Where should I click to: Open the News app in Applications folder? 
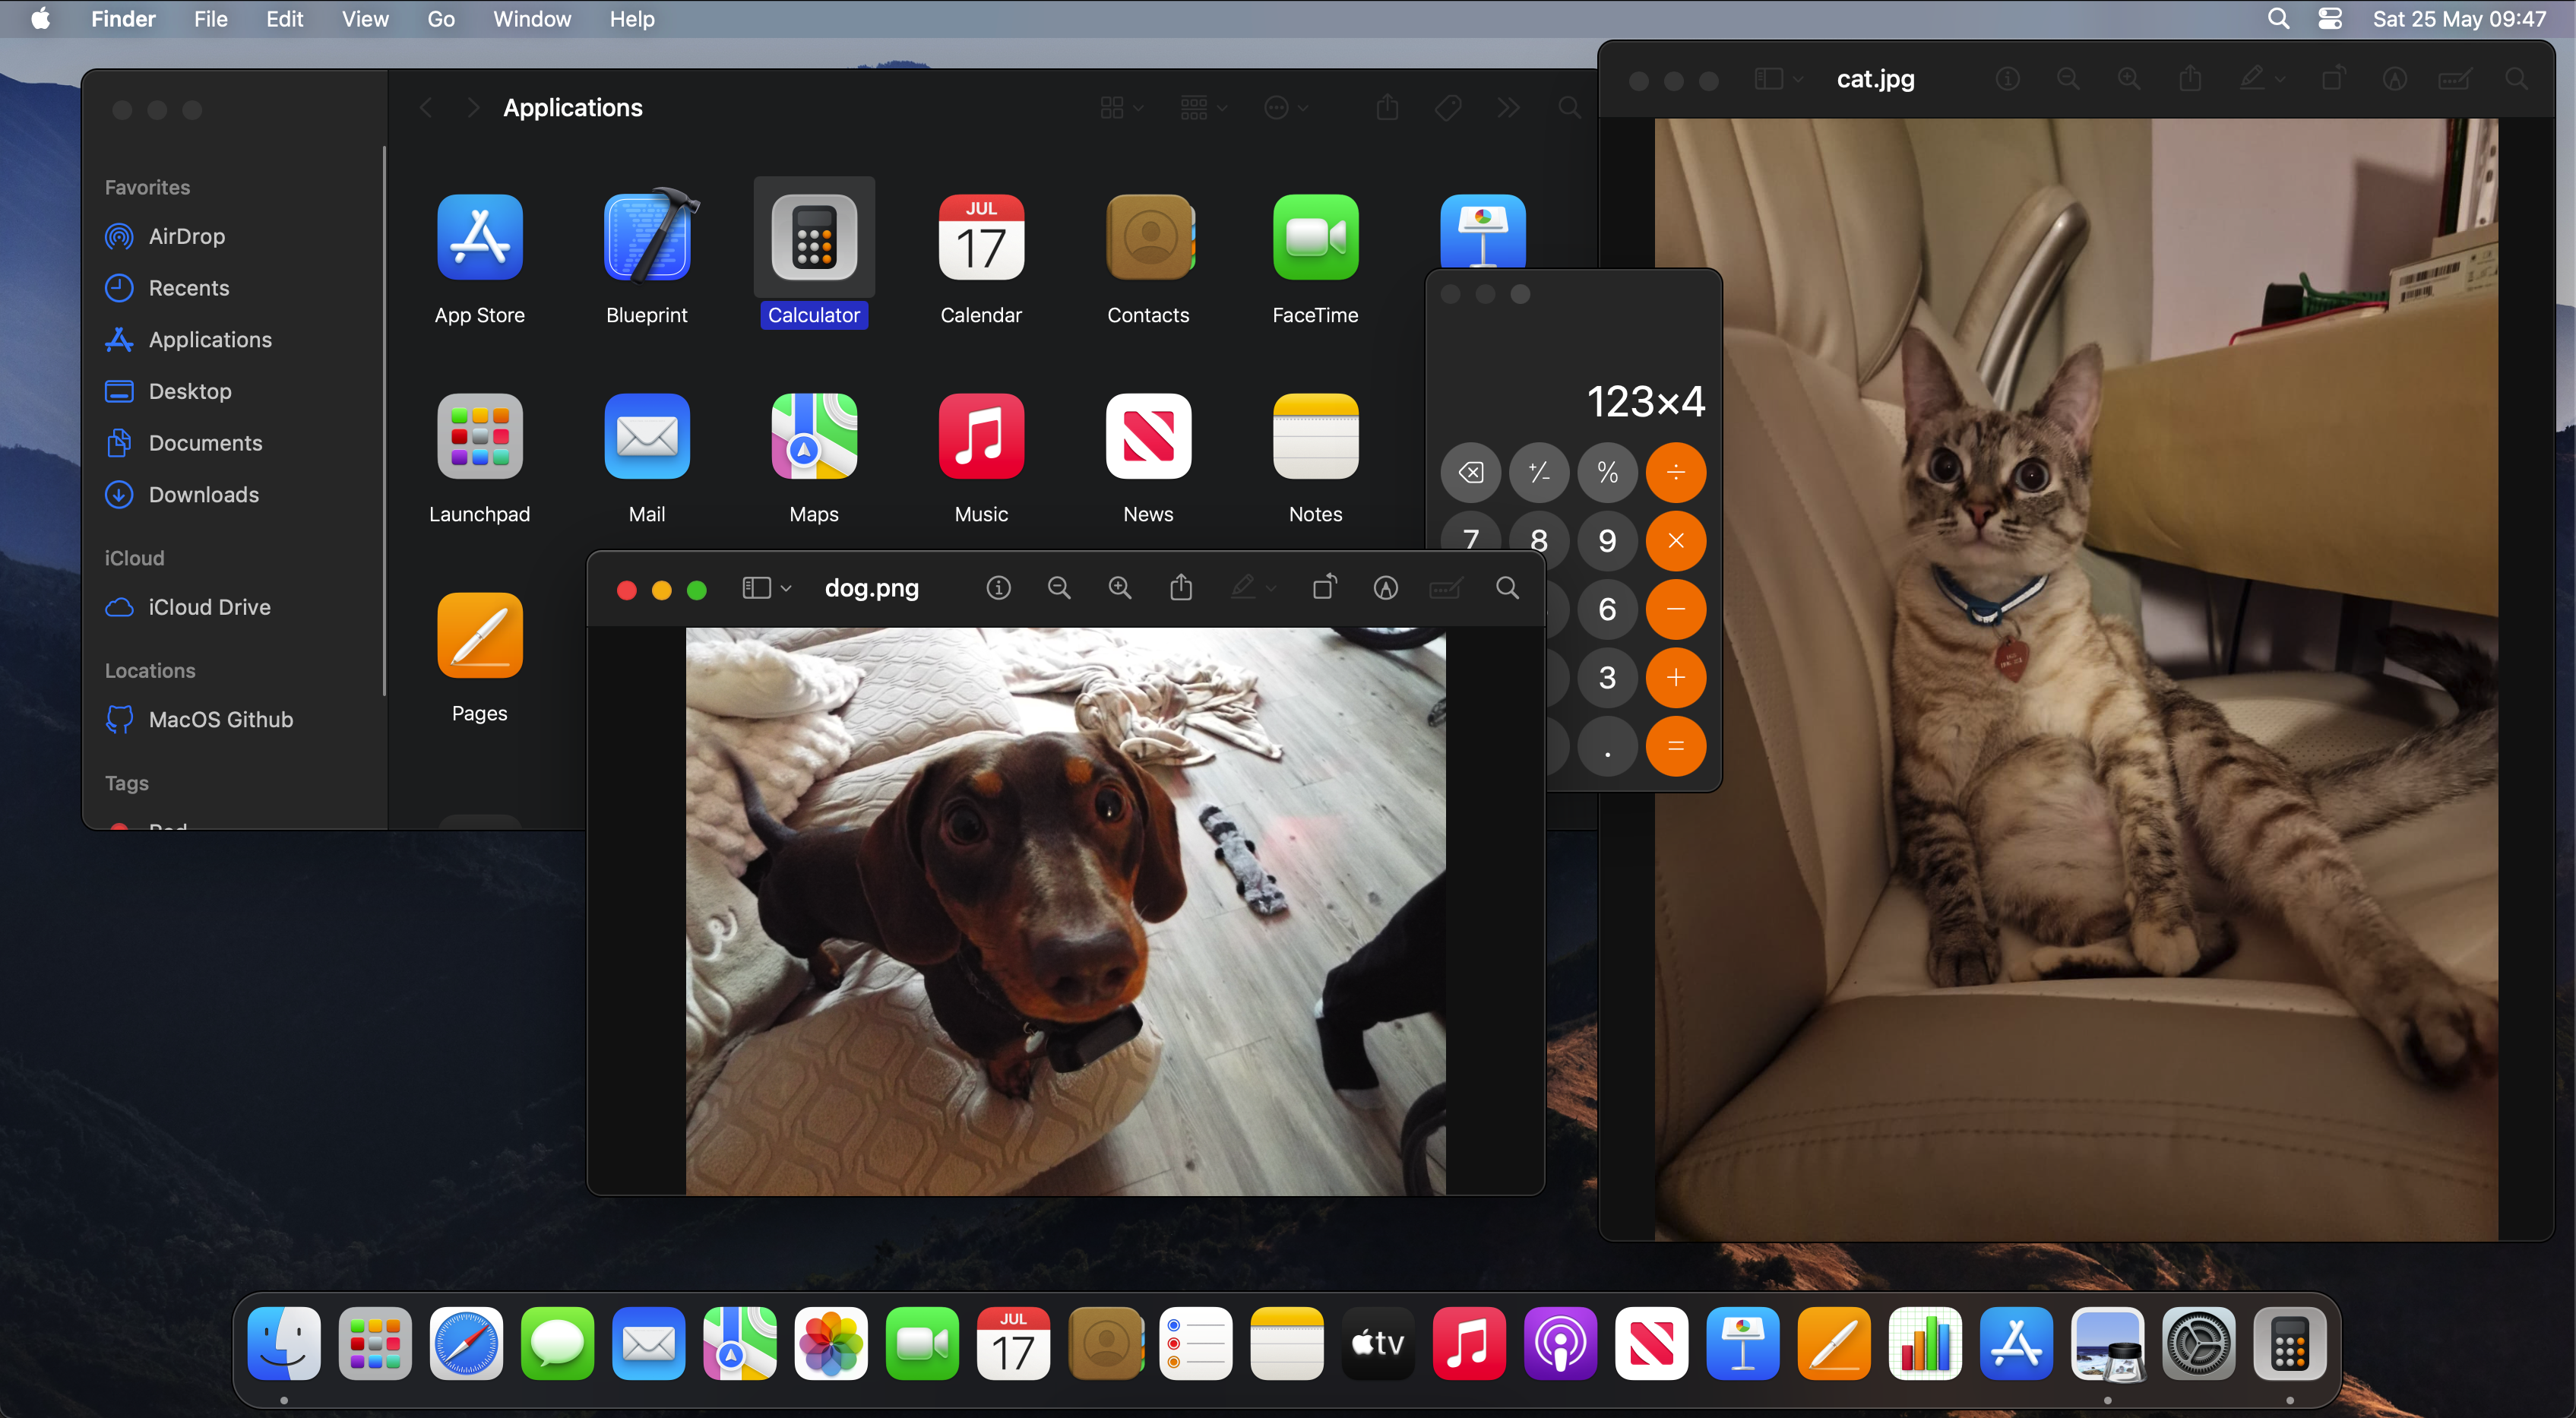point(1148,437)
